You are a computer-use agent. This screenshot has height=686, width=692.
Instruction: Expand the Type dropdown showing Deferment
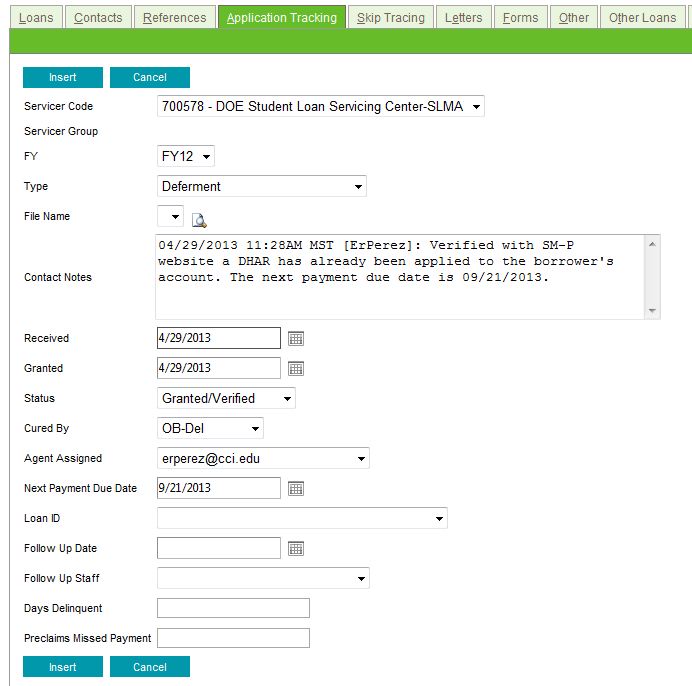pyautogui.click(x=262, y=186)
